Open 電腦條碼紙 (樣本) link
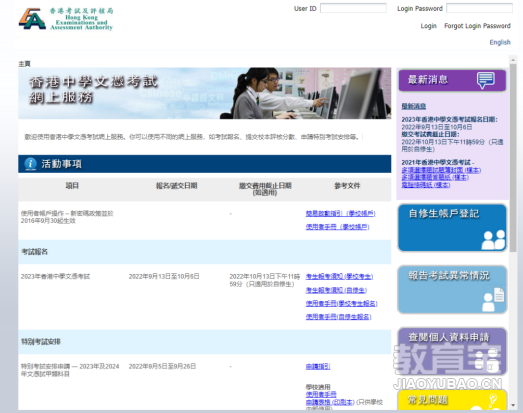Image resolution: width=523 pixels, height=413 pixels. coord(426,185)
